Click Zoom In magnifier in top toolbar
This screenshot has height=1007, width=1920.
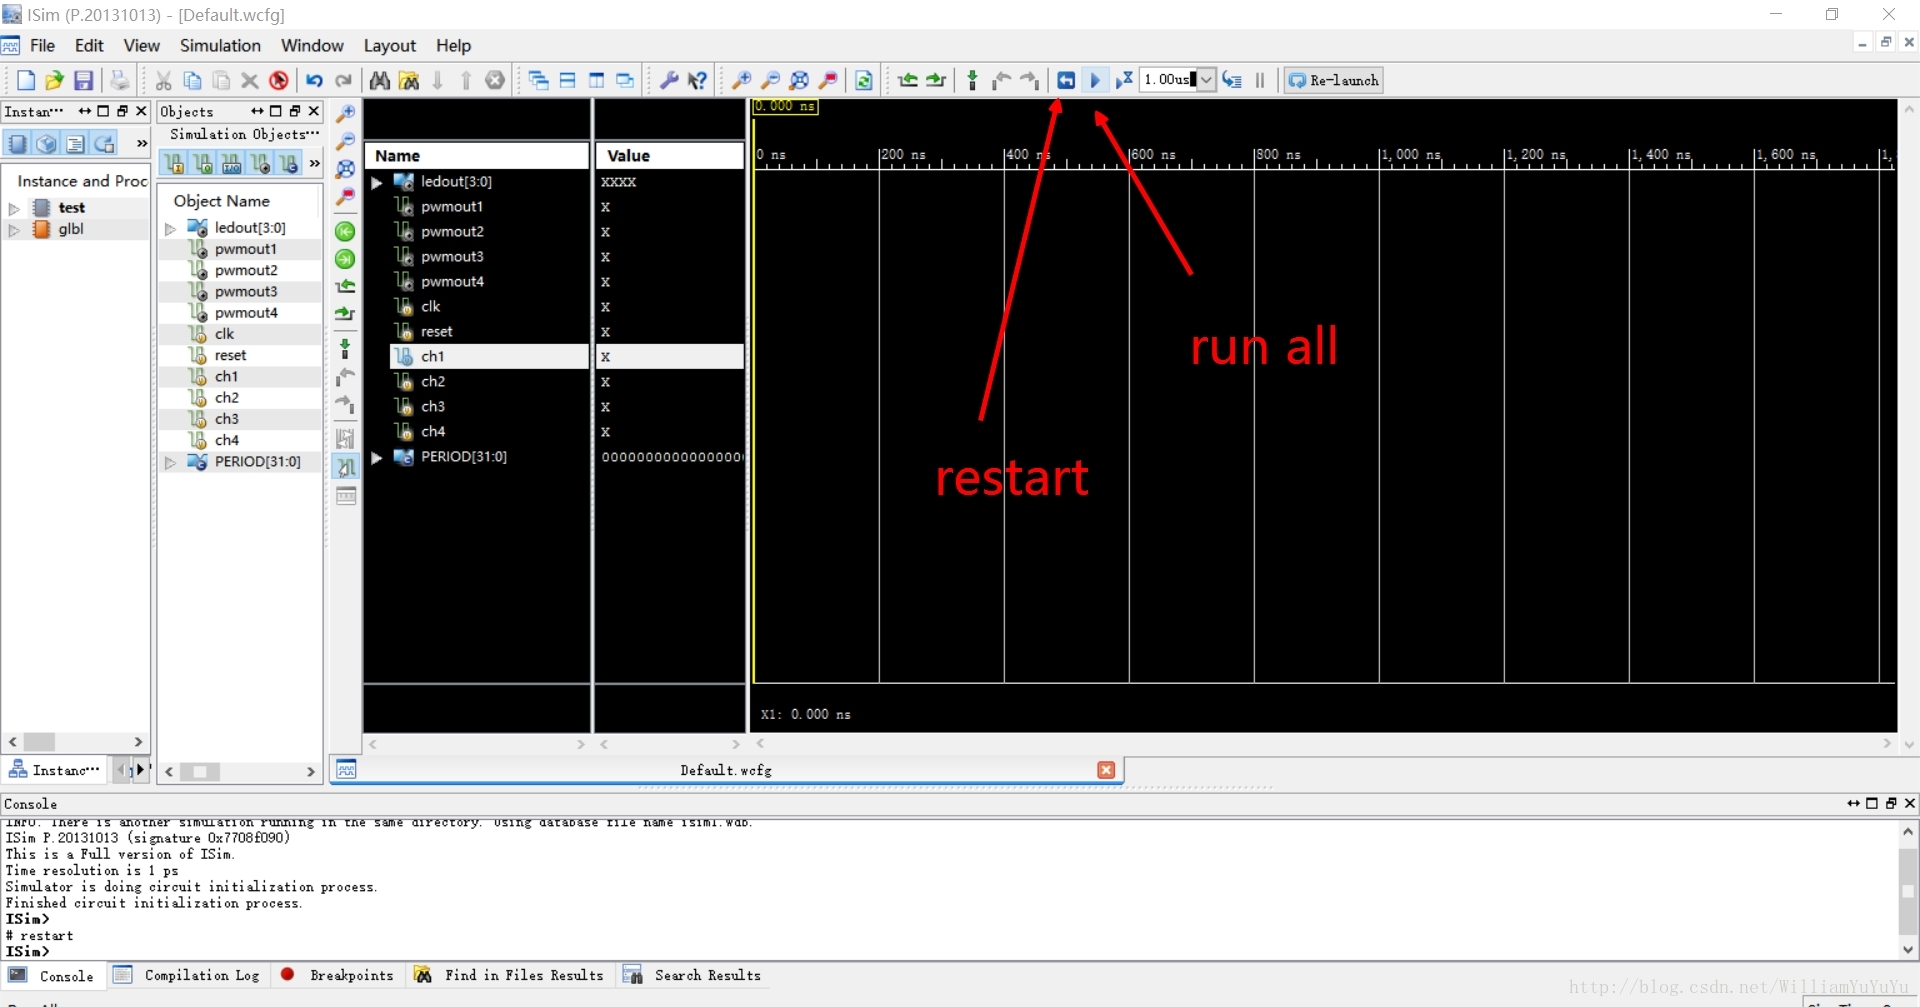742,80
